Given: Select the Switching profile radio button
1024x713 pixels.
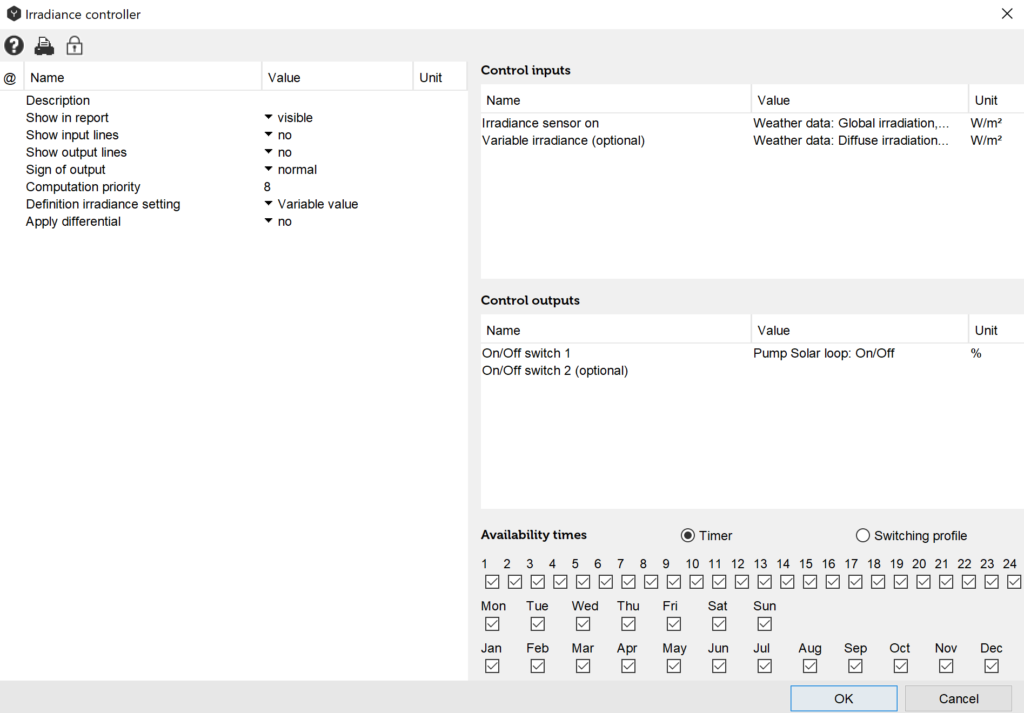Looking at the screenshot, I should [863, 536].
